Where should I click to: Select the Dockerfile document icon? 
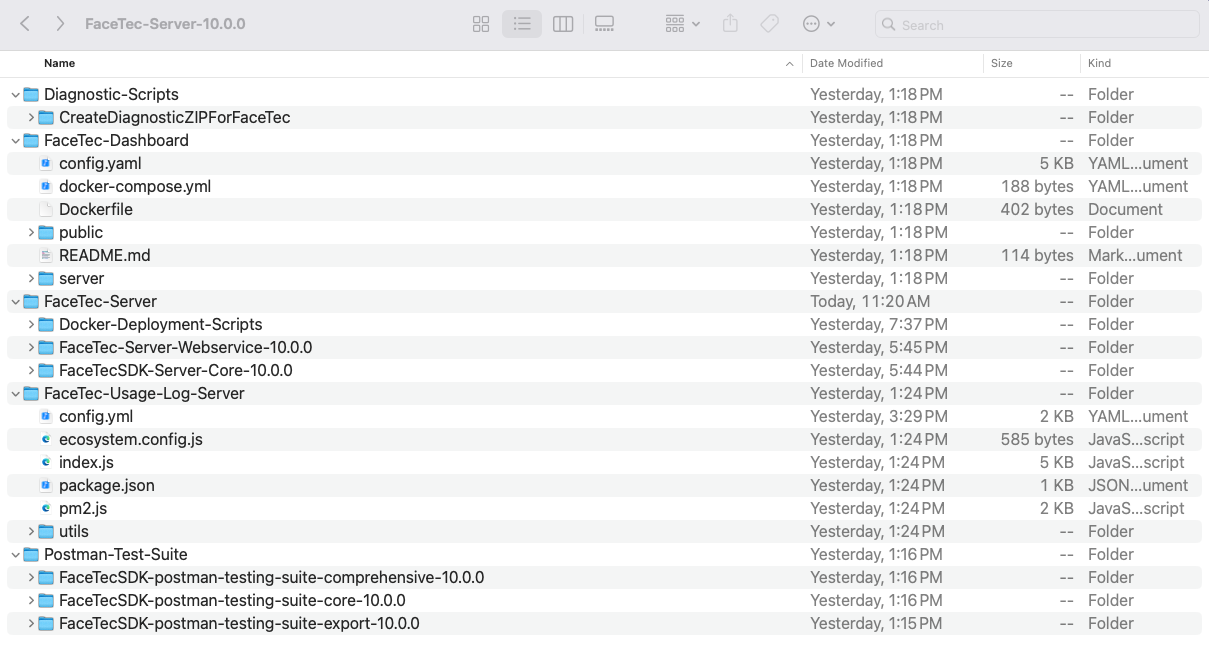pyautogui.click(x=46, y=209)
